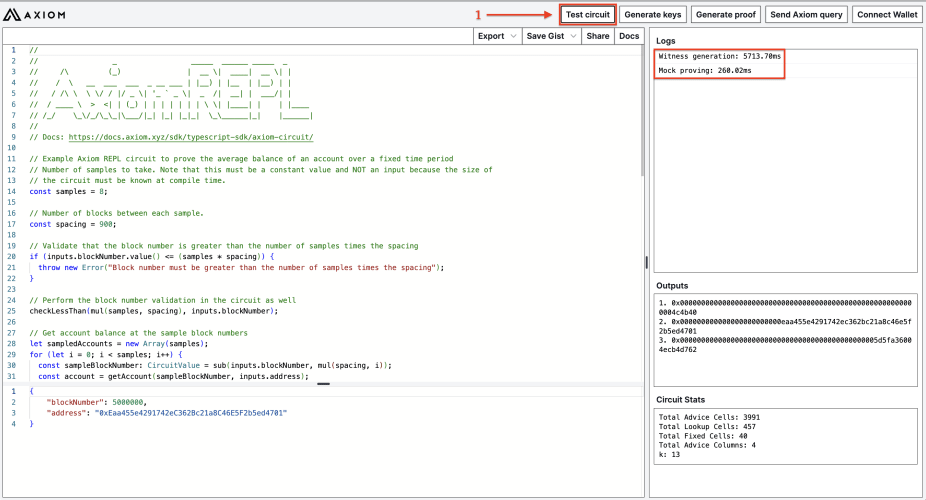The height and width of the screenshot is (500, 926).
Task: Expand the Save Gist chevron arrow
Action: 573,36
